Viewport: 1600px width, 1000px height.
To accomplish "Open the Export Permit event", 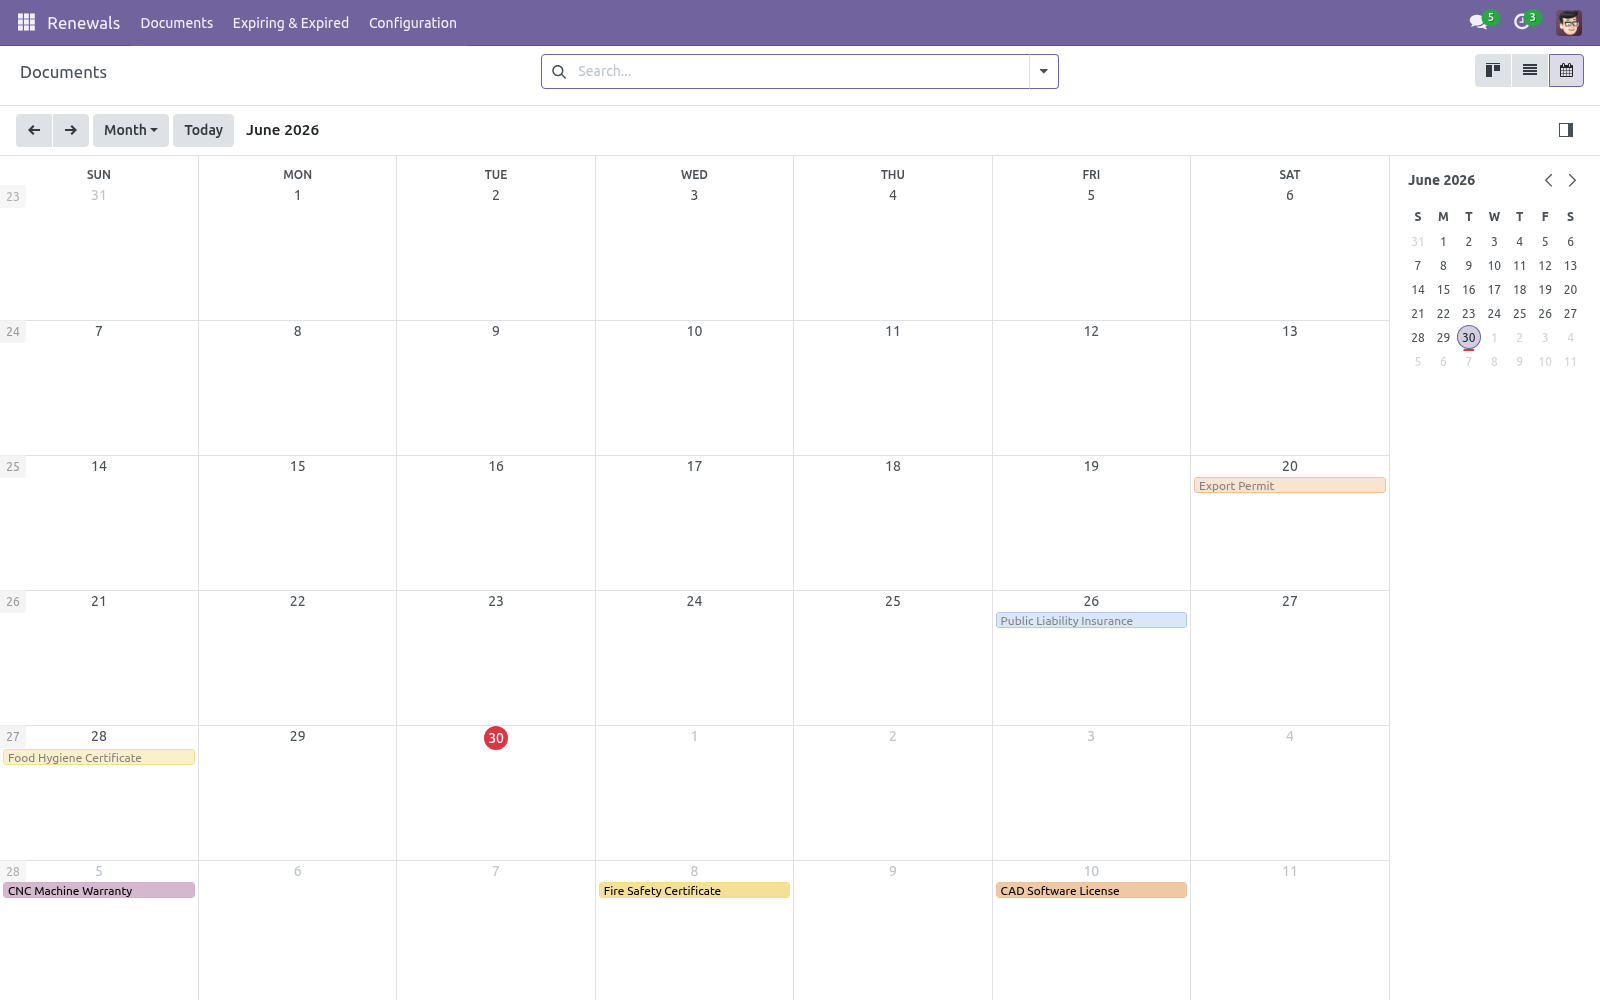I will pyautogui.click(x=1289, y=486).
